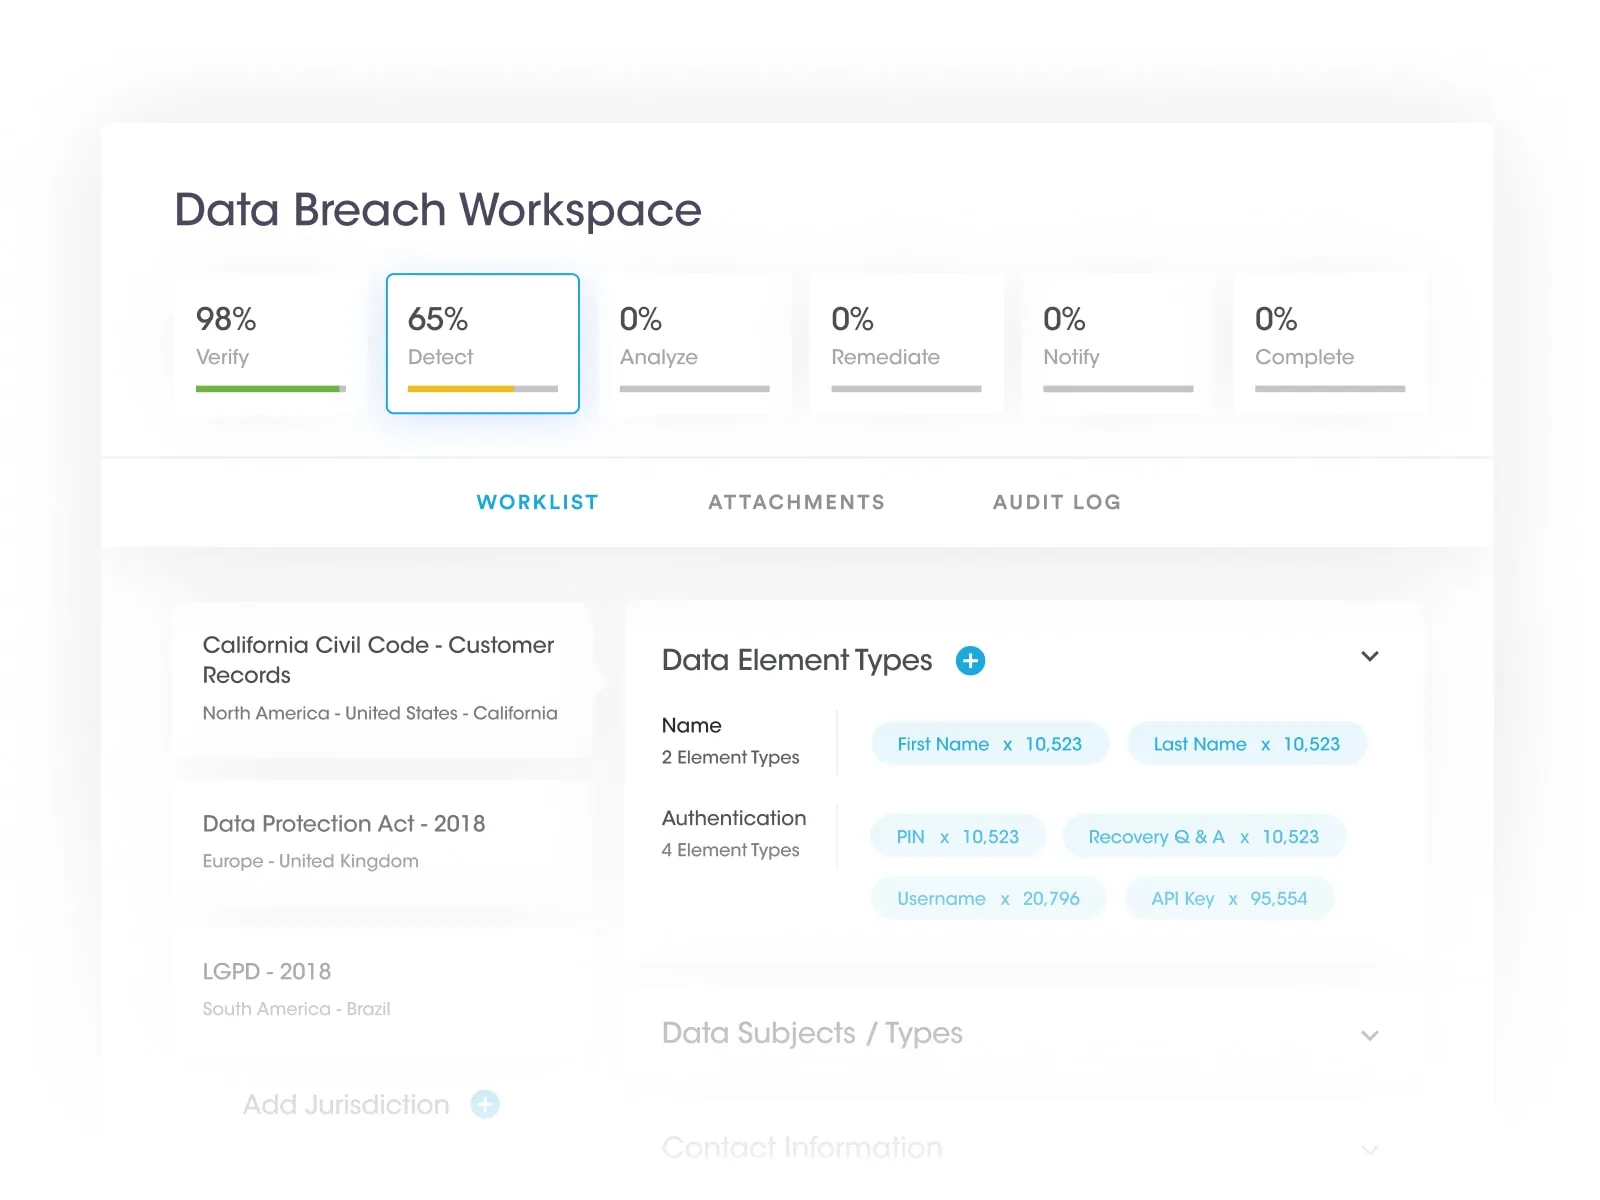Open Data Protection Act - 2018 jurisdiction

coord(380,840)
